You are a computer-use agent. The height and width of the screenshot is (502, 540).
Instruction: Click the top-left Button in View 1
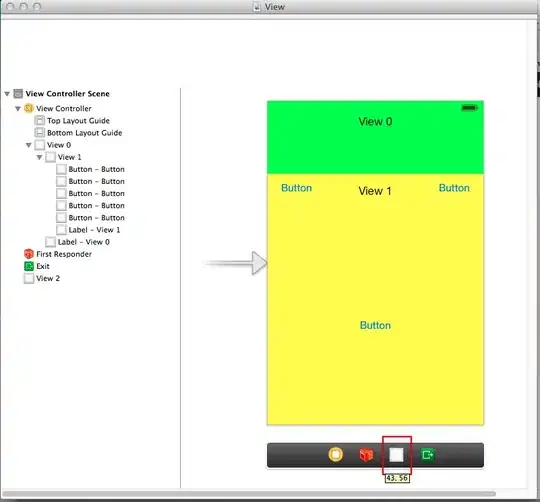coord(297,188)
